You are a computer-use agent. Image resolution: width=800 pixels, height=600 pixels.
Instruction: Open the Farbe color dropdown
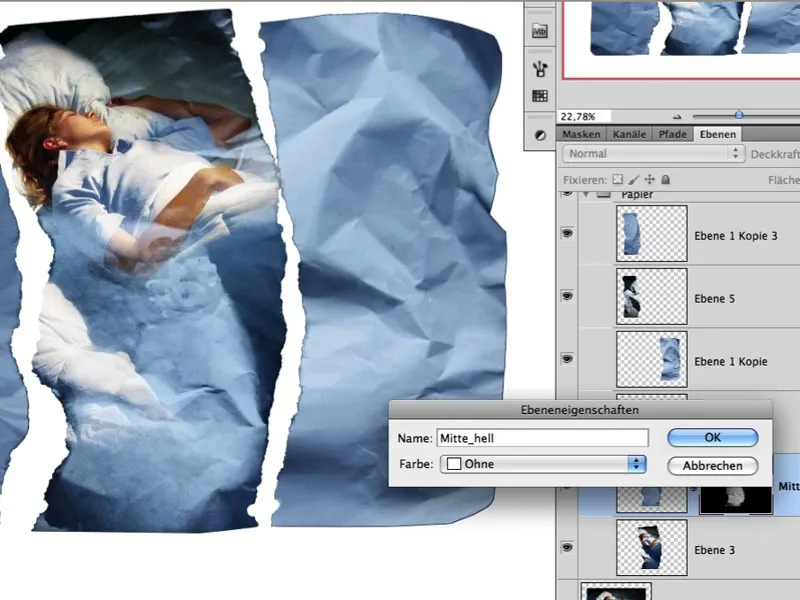pos(543,464)
